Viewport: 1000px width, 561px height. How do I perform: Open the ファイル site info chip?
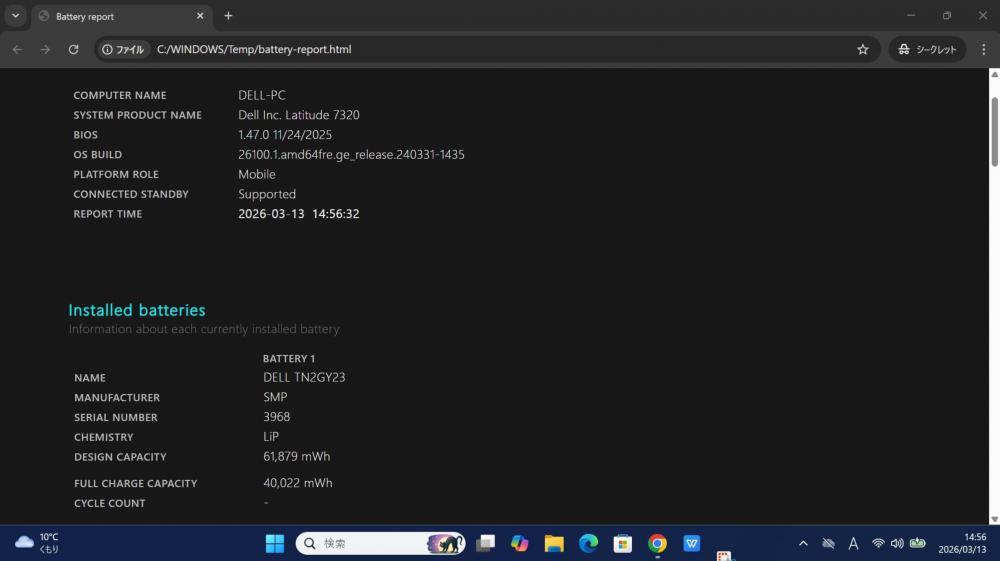click(x=123, y=49)
